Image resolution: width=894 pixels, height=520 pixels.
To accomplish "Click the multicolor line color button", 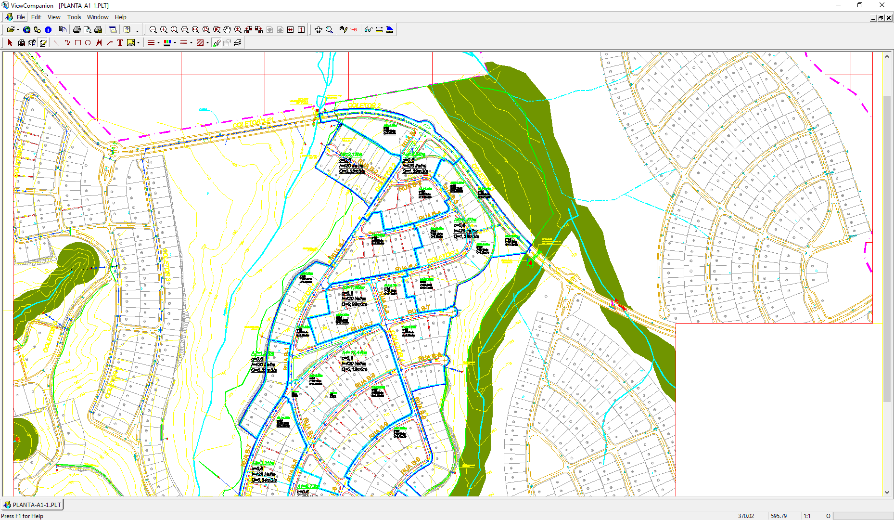I will 166,43.
